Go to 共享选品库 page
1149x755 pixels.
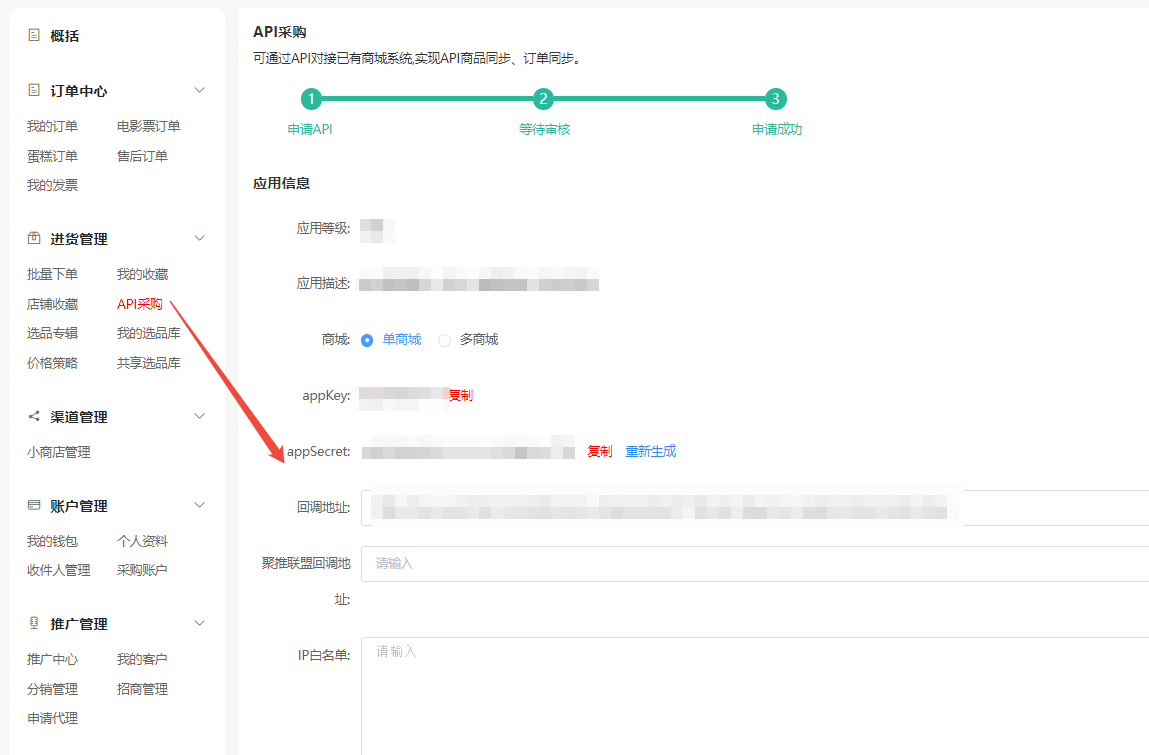coord(149,364)
